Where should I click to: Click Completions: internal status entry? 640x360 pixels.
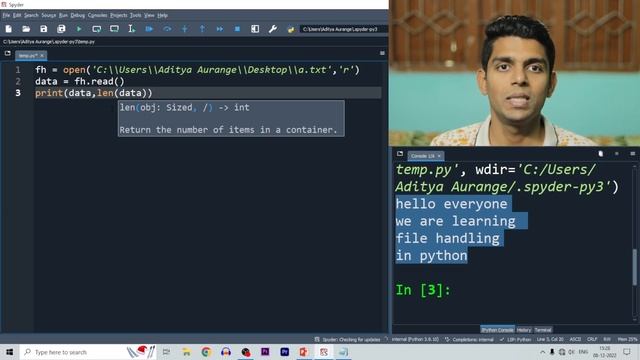coord(469,339)
